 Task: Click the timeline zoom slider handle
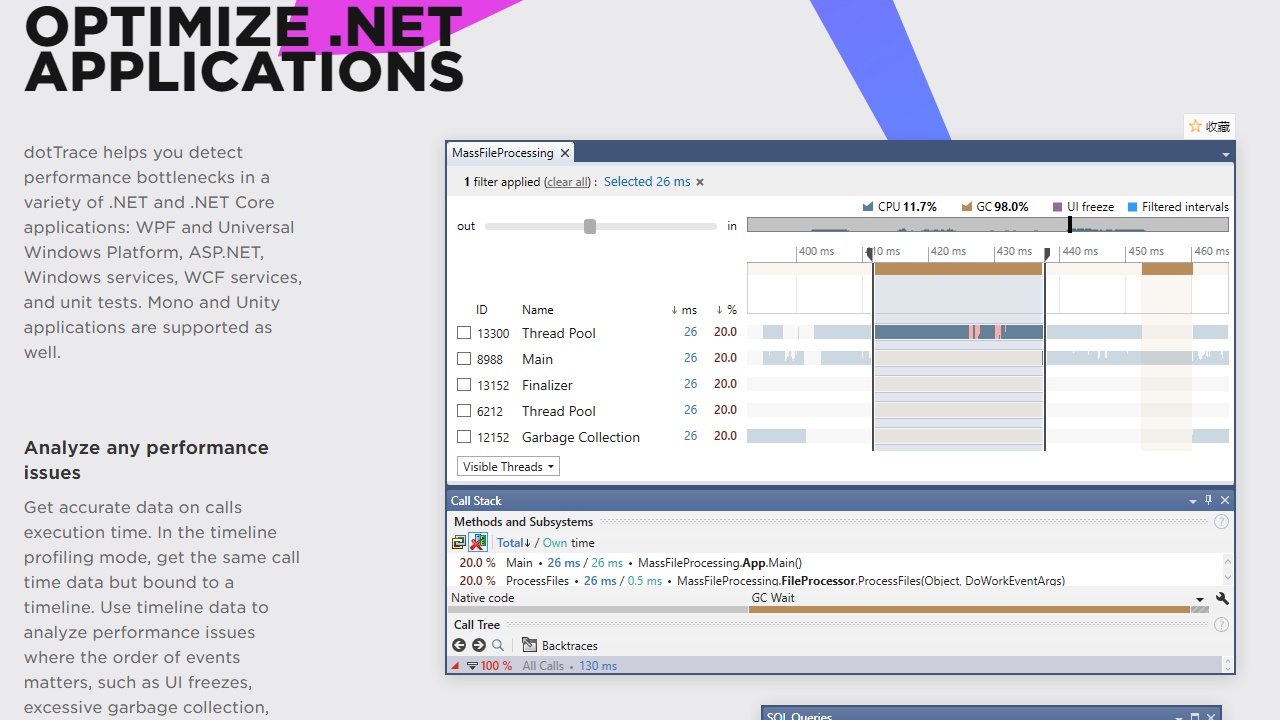click(590, 227)
